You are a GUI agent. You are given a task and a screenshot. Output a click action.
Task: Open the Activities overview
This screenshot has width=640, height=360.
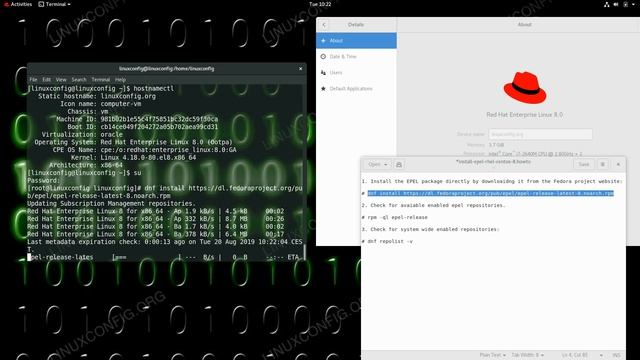[18, 4]
